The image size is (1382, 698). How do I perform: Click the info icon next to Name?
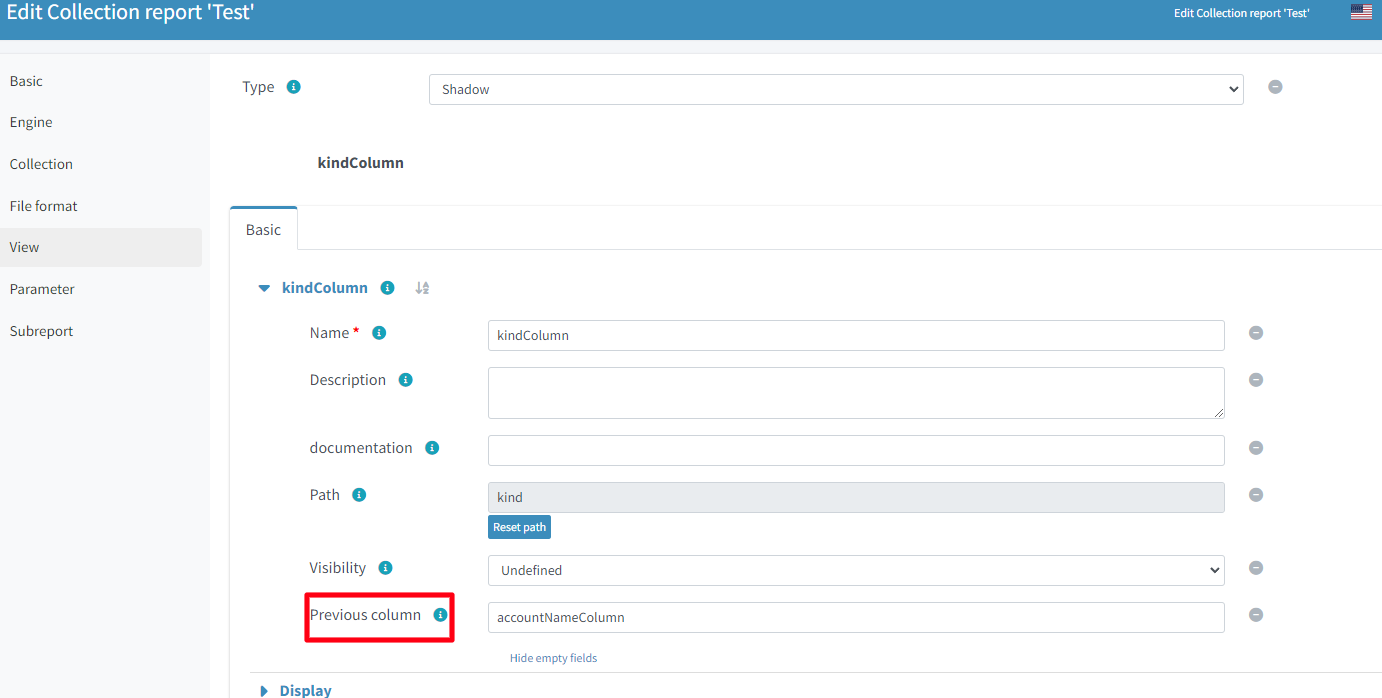pyautogui.click(x=379, y=333)
